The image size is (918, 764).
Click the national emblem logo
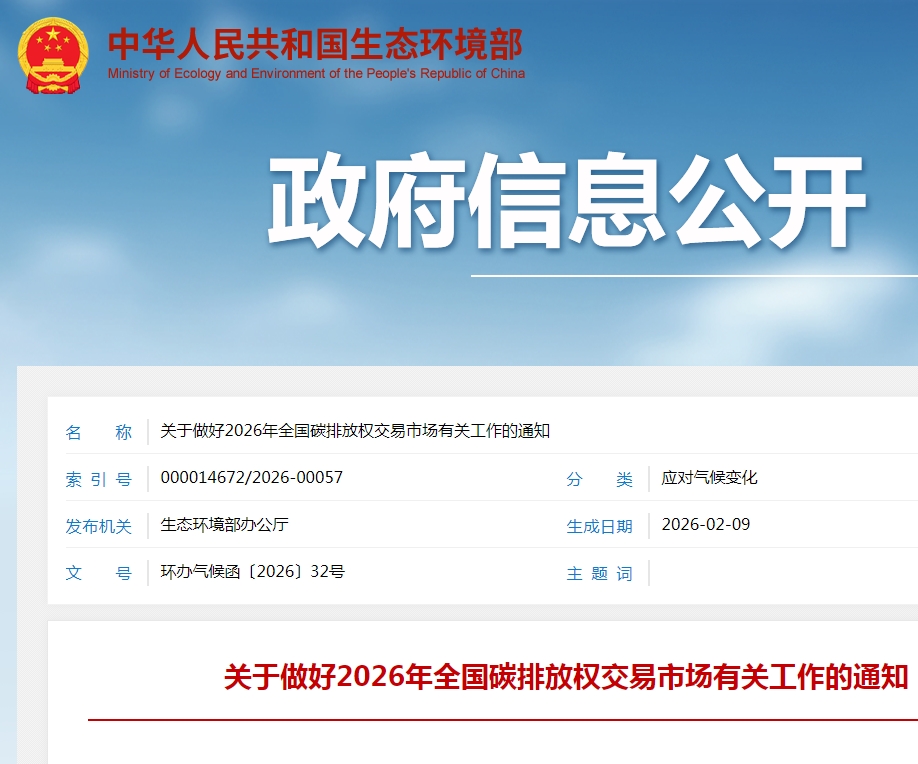pos(54,55)
